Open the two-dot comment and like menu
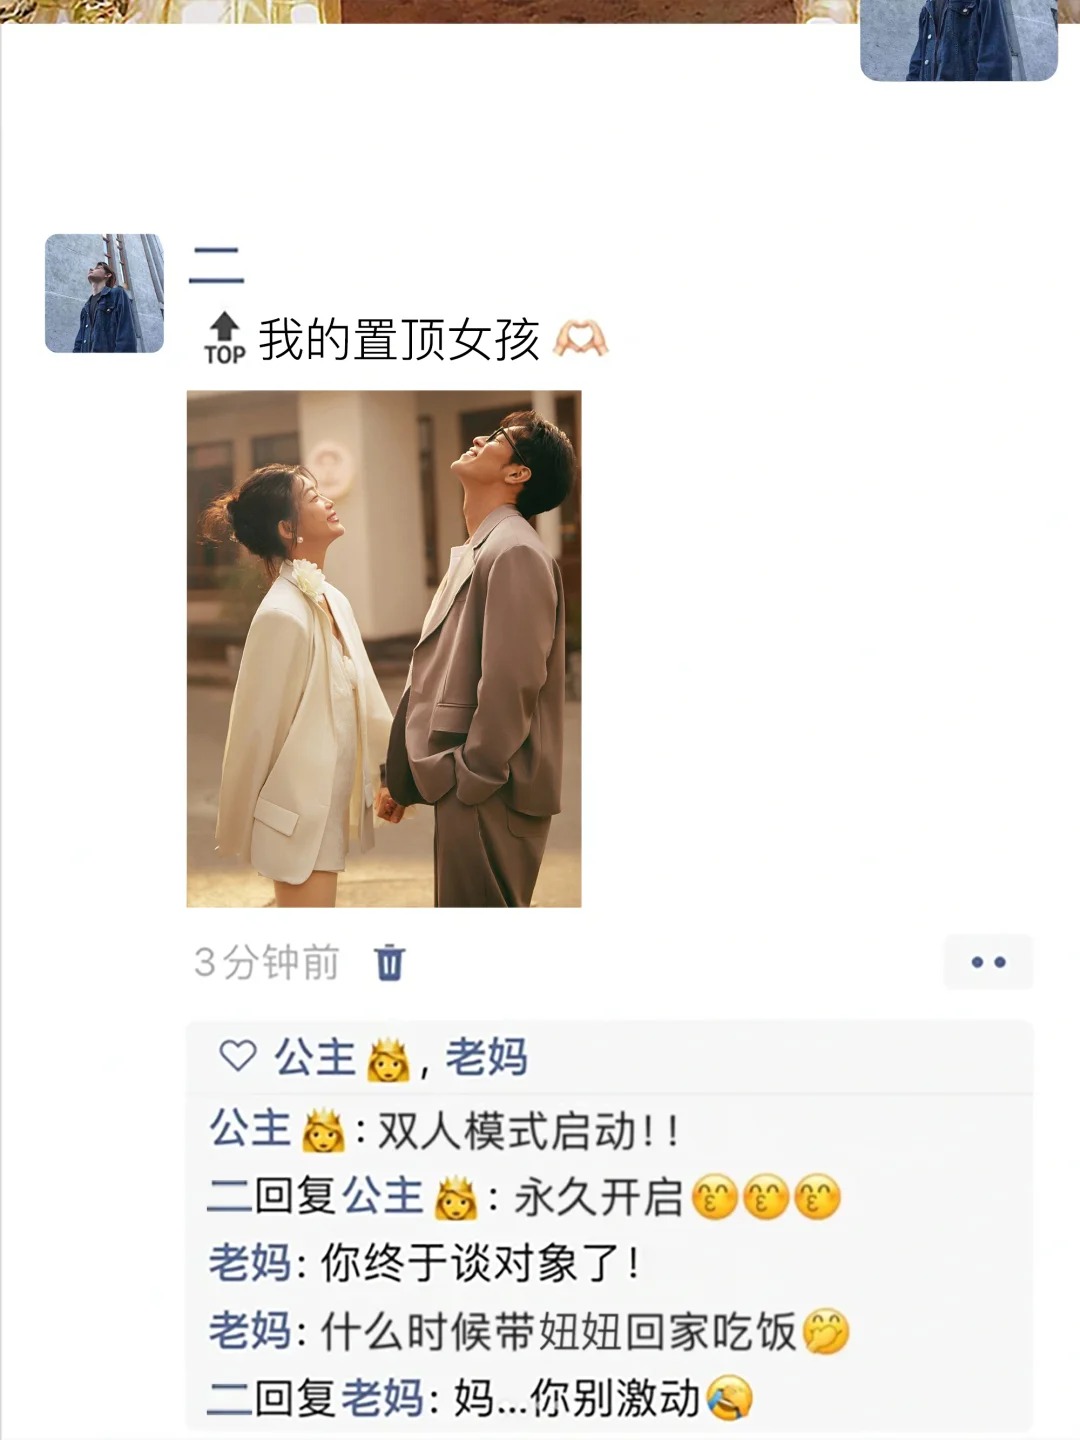1080x1440 pixels. (x=988, y=962)
